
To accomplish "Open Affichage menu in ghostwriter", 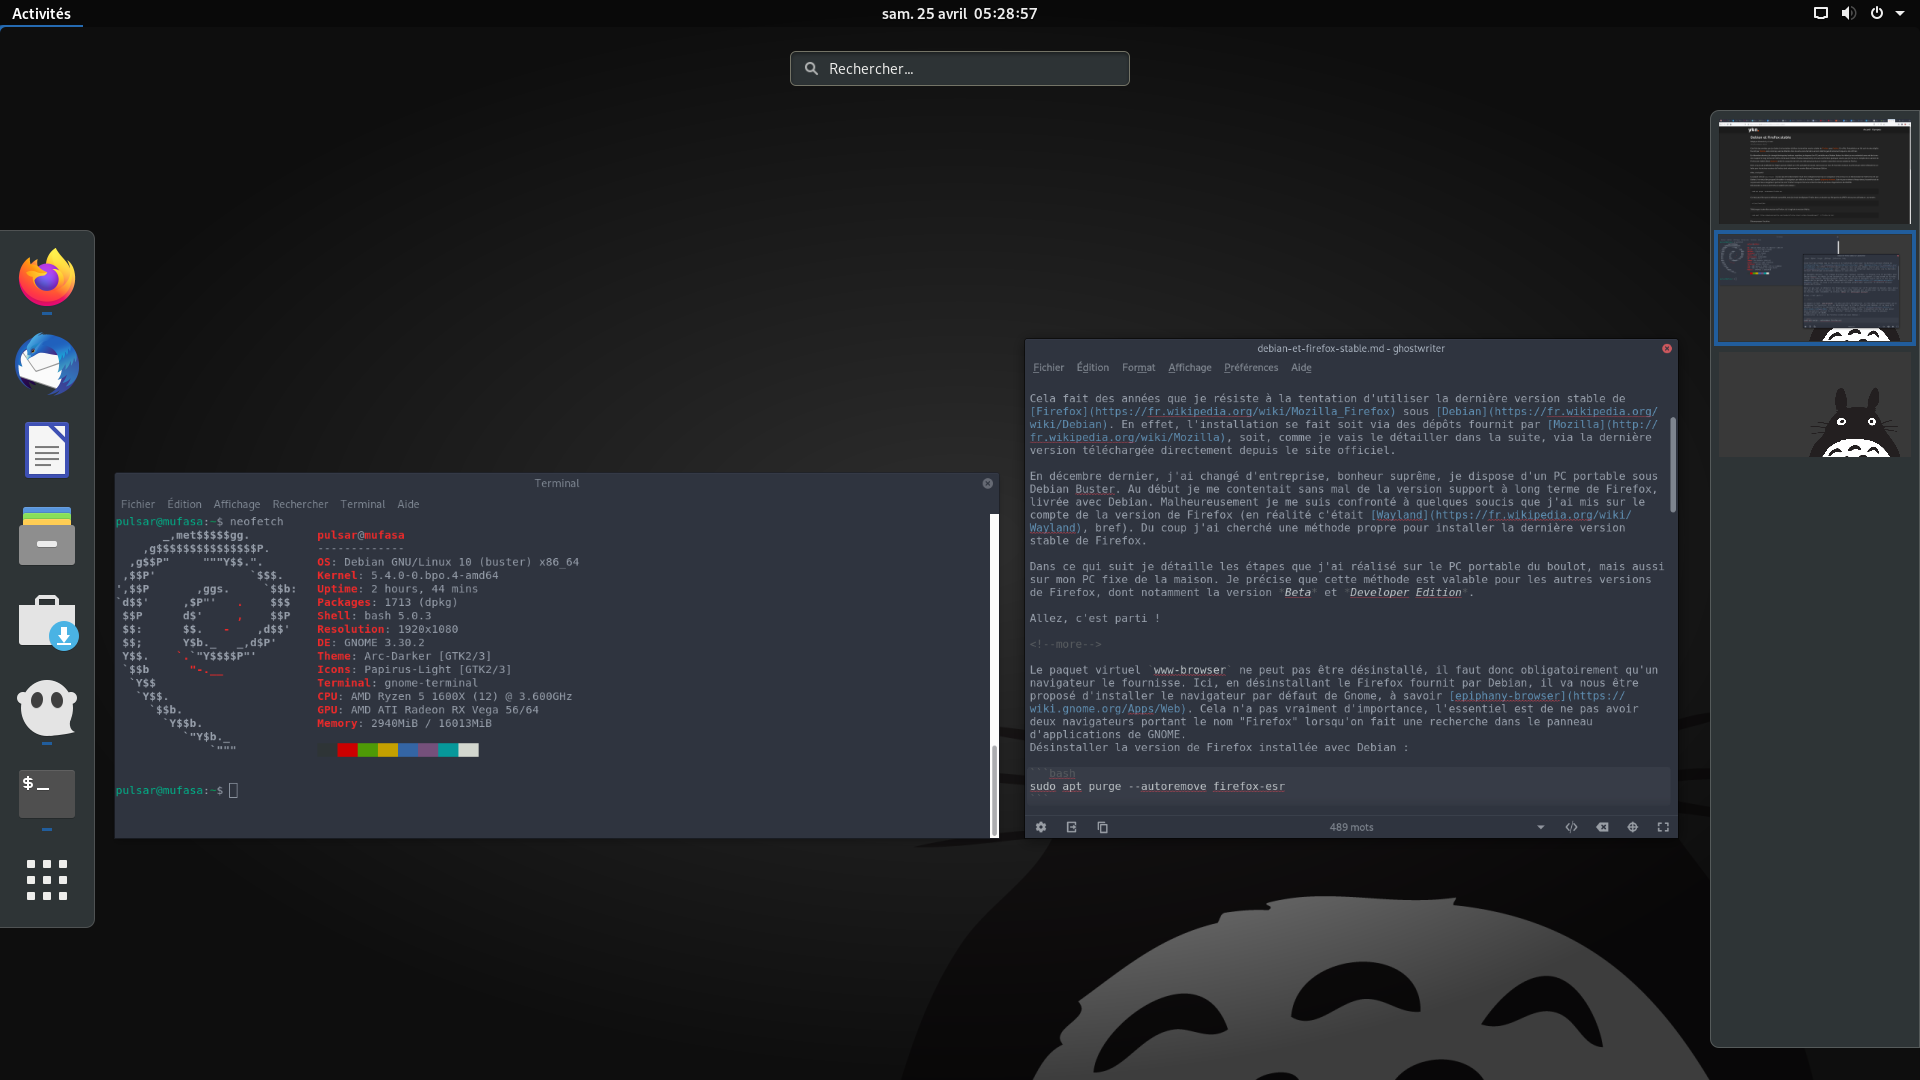I will tap(1189, 367).
